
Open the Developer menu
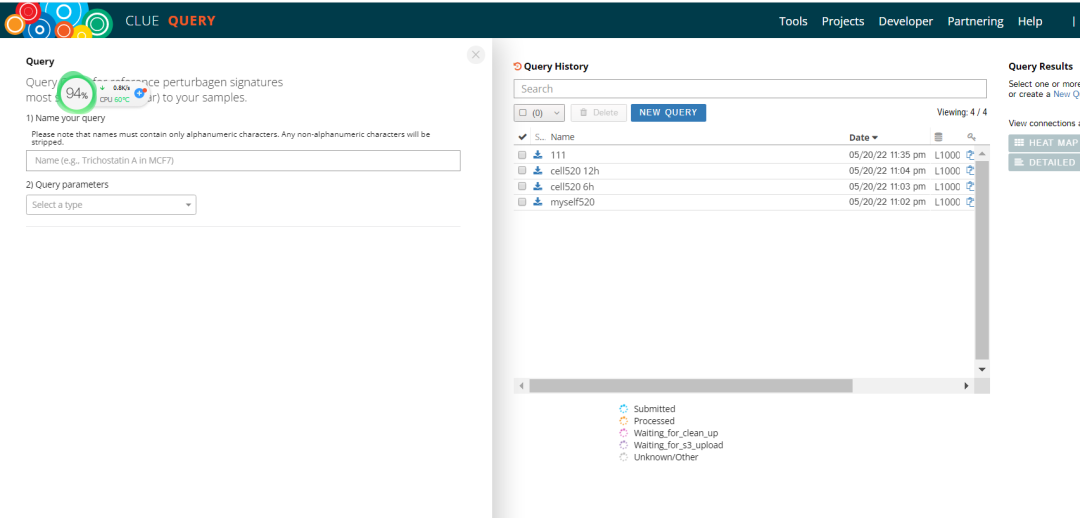[x=906, y=21]
